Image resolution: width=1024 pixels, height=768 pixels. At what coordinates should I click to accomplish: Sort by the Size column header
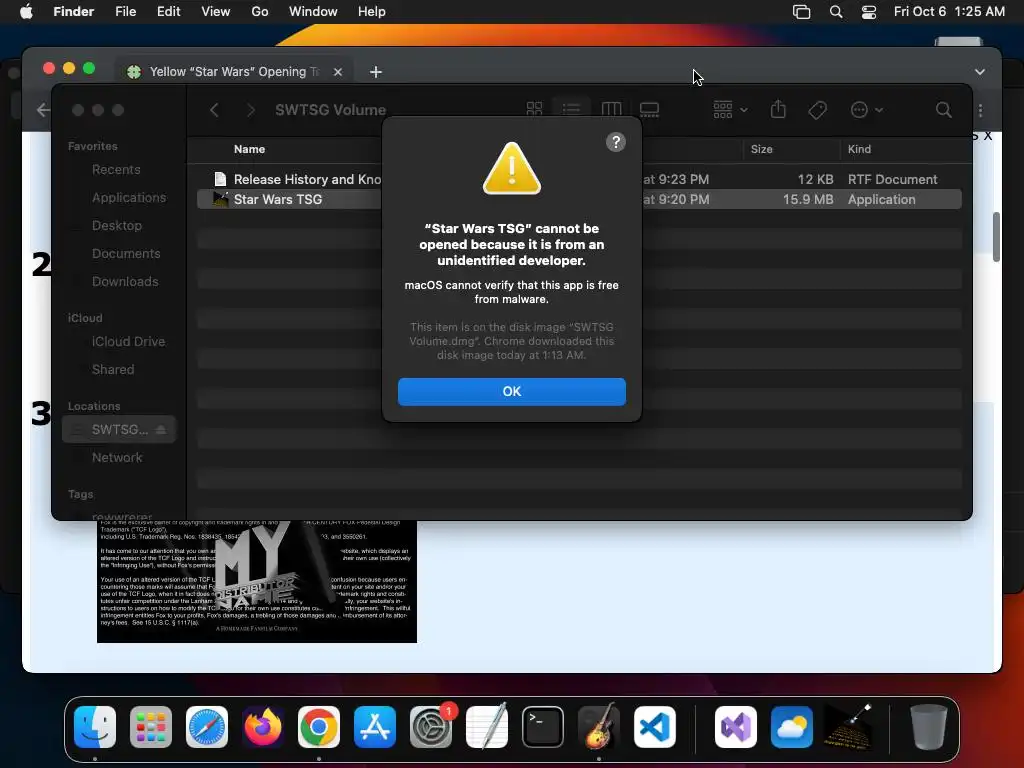coord(761,149)
